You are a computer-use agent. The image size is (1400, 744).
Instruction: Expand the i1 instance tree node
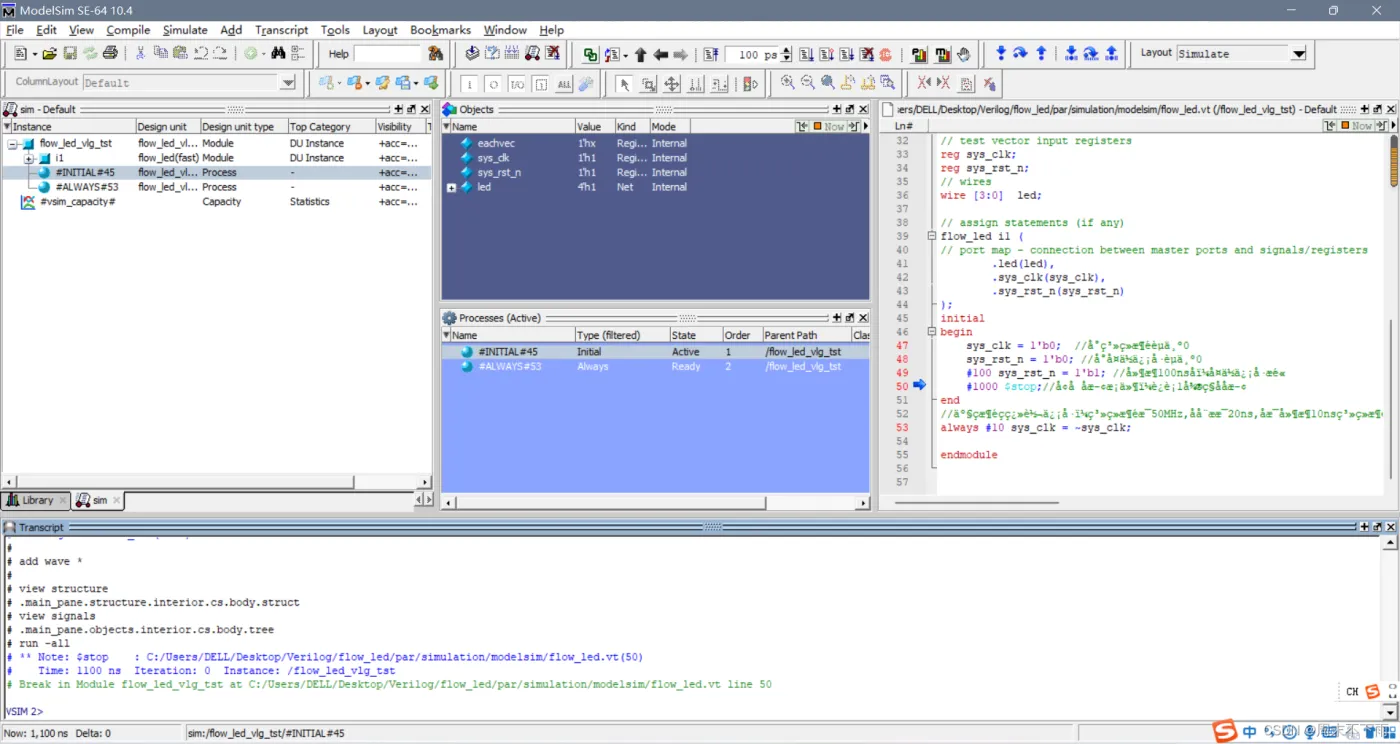(29, 158)
